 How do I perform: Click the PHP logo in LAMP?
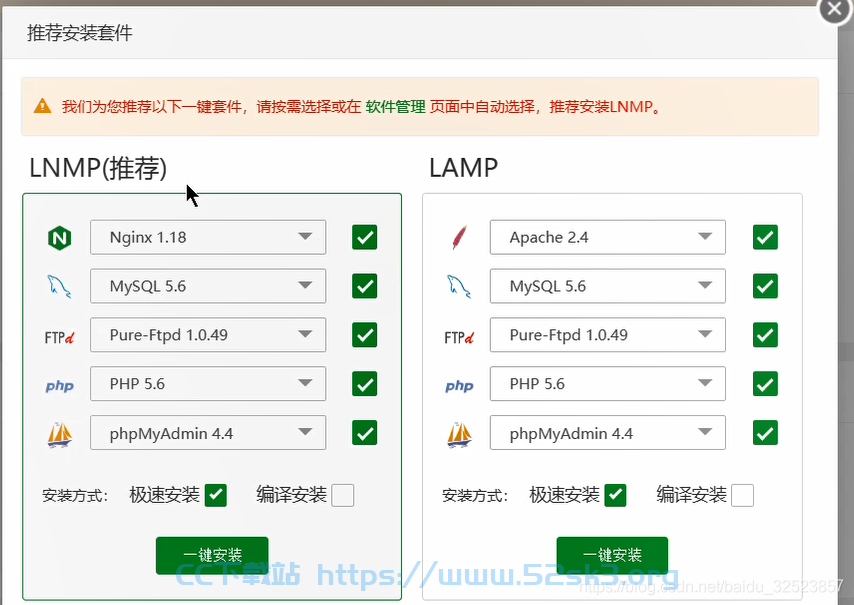(x=459, y=386)
